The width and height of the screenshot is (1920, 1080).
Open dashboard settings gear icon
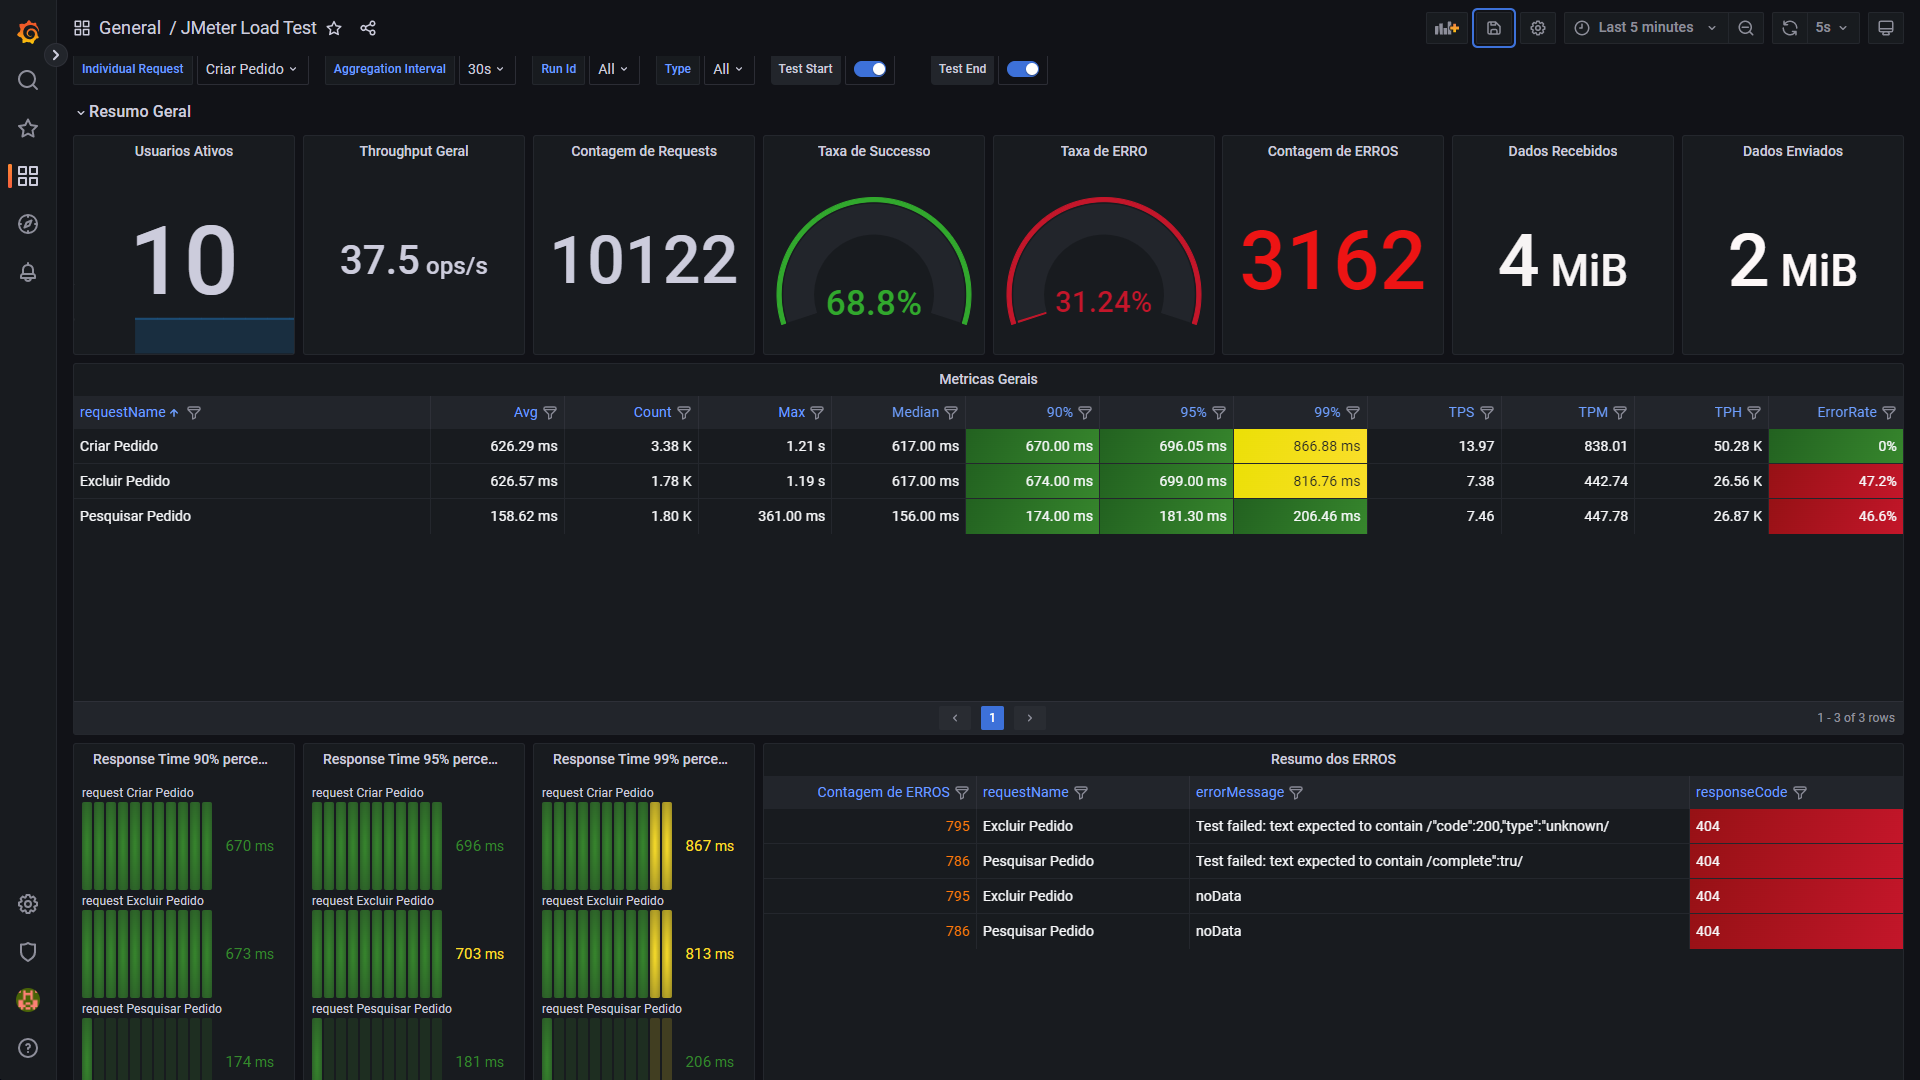click(1538, 28)
